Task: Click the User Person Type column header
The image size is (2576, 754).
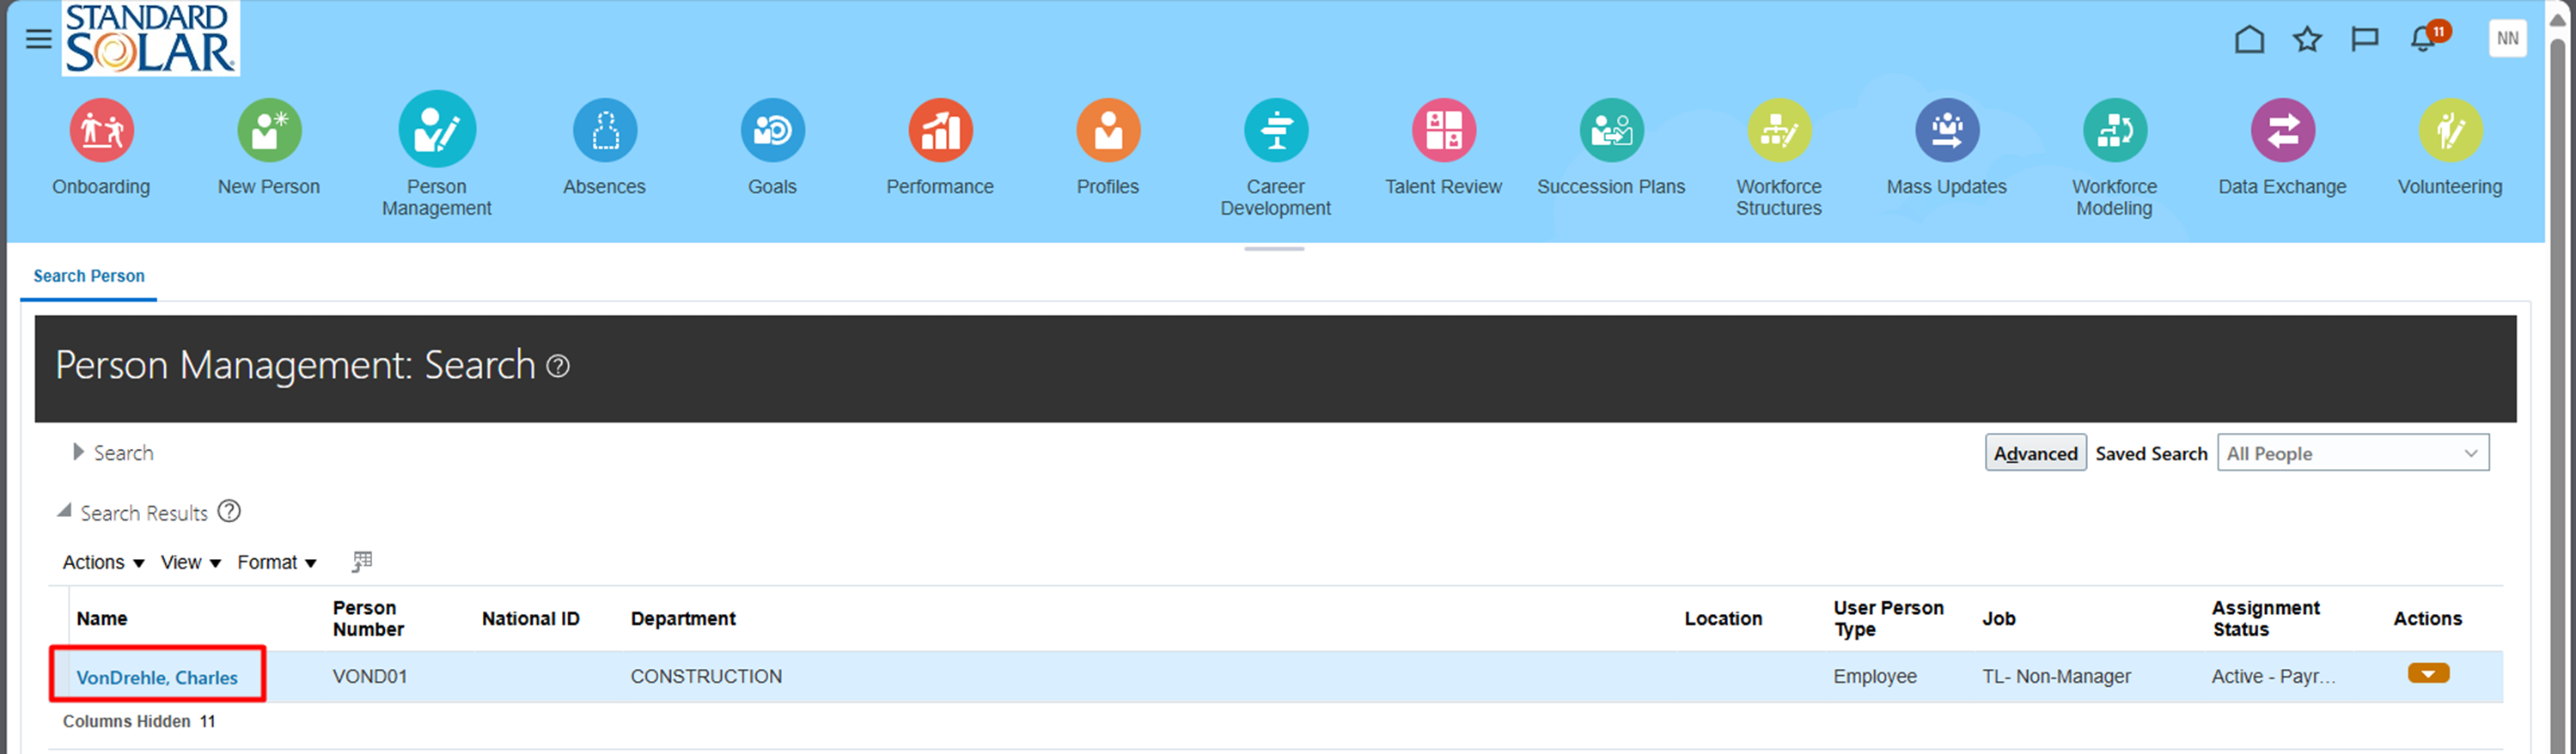Action: (1888, 619)
